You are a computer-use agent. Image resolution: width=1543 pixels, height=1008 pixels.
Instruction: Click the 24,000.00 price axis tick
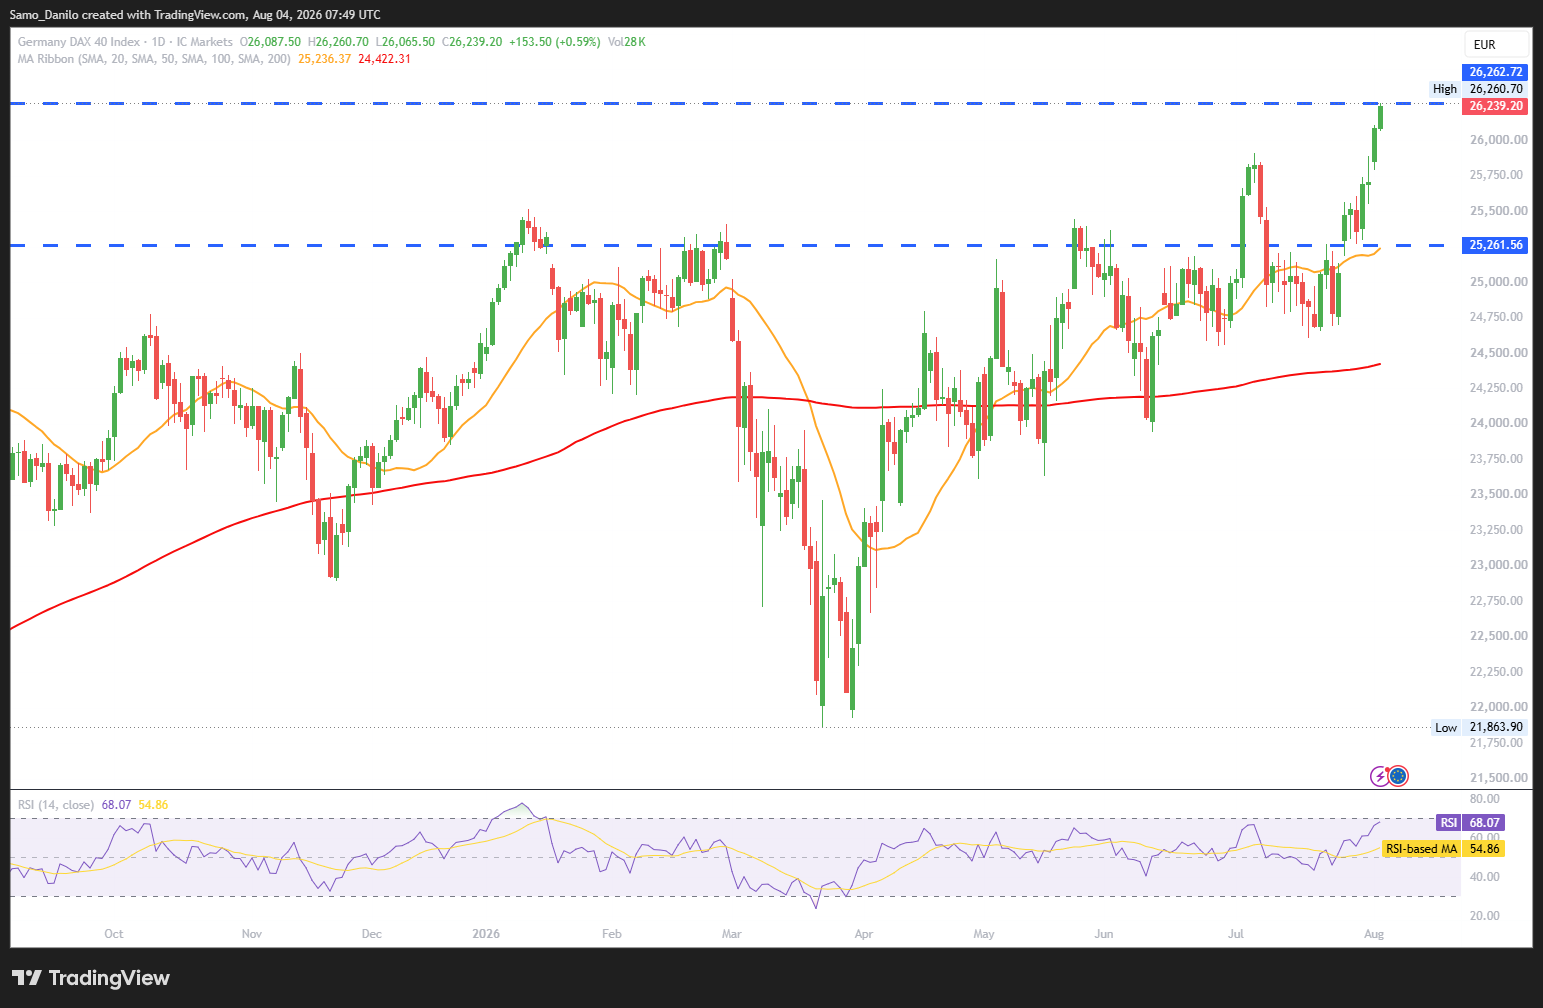click(1498, 423)
